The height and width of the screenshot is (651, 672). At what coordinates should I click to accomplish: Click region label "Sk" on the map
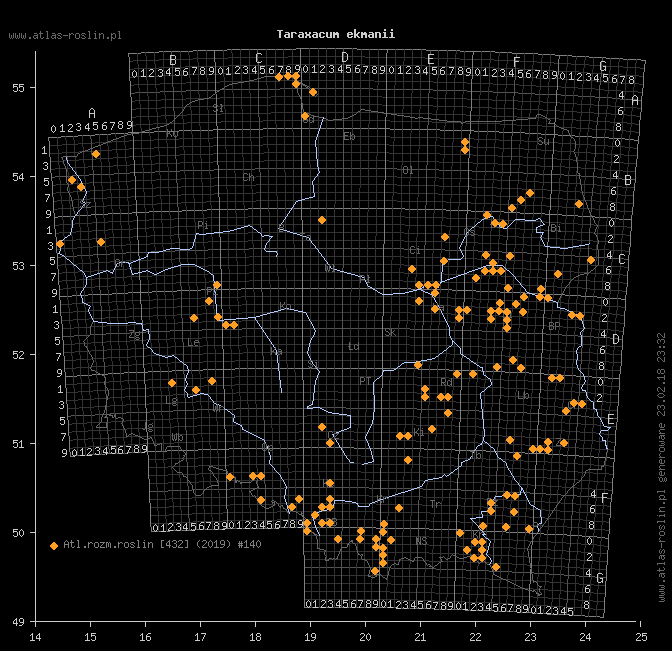[x=390, y=333]
